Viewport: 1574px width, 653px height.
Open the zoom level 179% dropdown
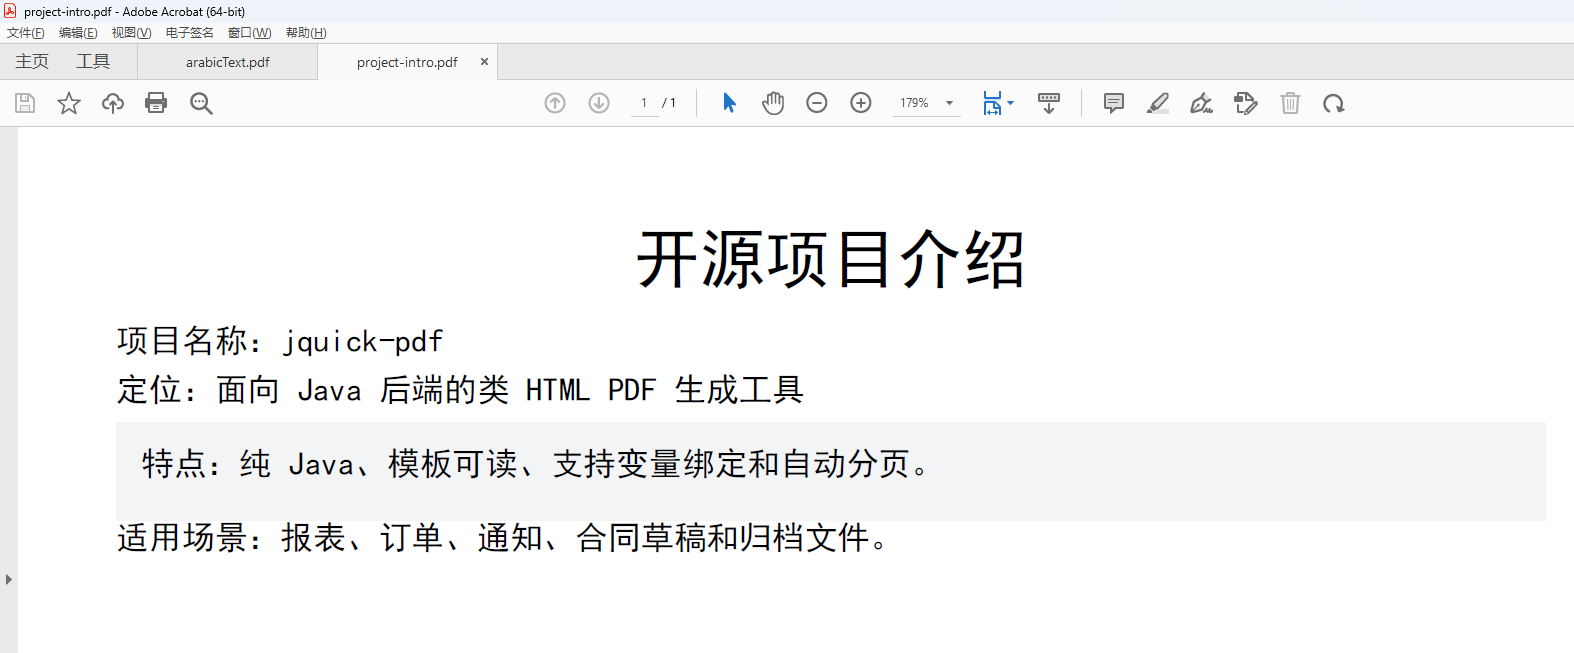(950, 103)
